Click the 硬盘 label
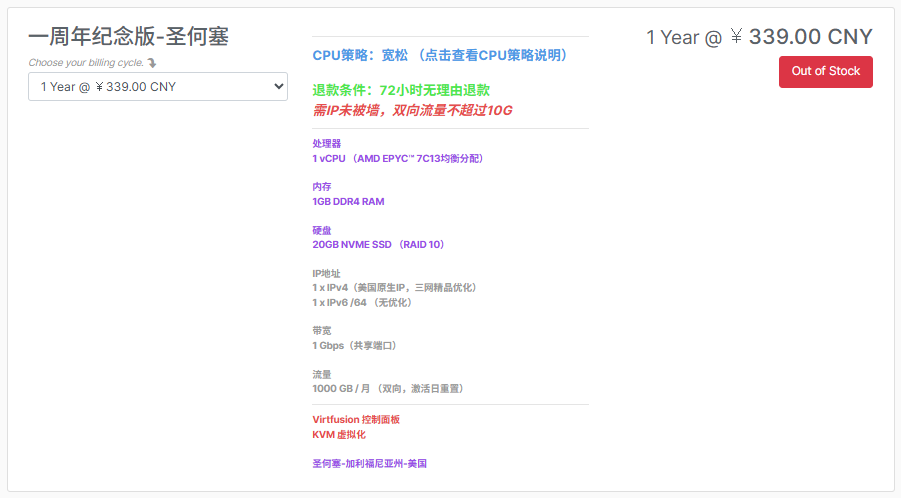 [322, 230]
